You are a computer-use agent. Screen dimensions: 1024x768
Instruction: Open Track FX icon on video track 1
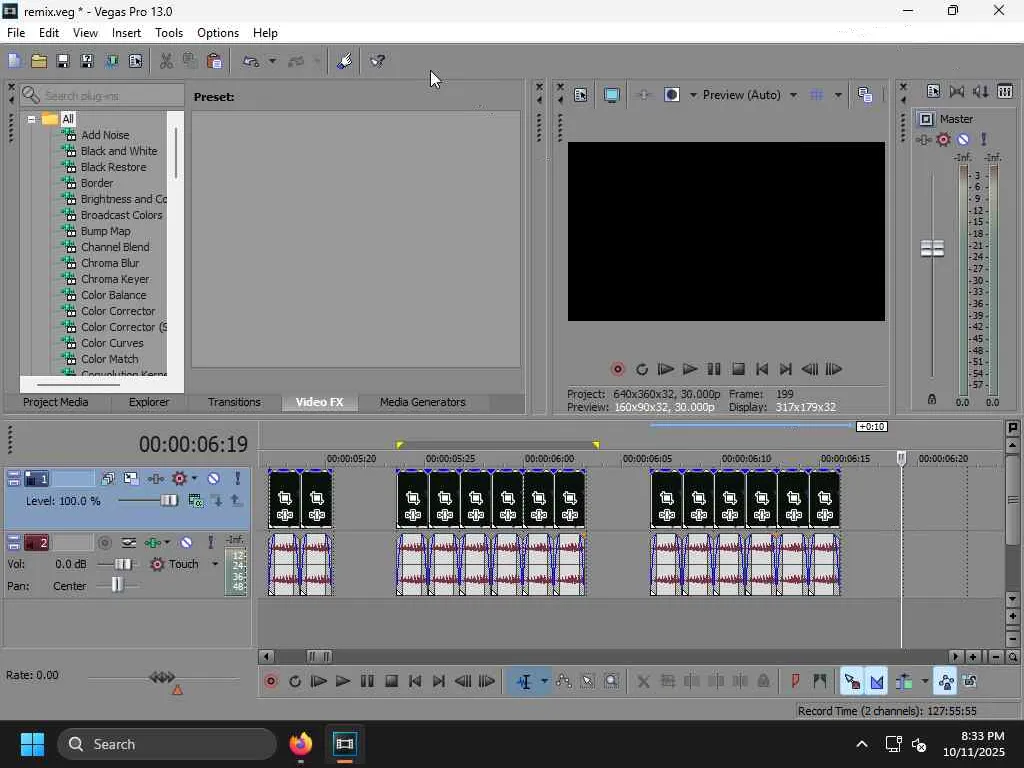155,479
